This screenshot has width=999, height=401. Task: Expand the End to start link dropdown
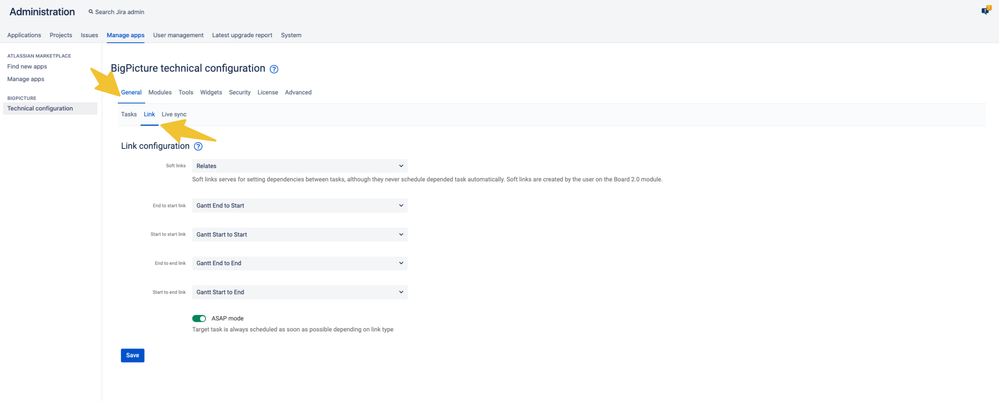pyautogui.click(x=299, y=206)
